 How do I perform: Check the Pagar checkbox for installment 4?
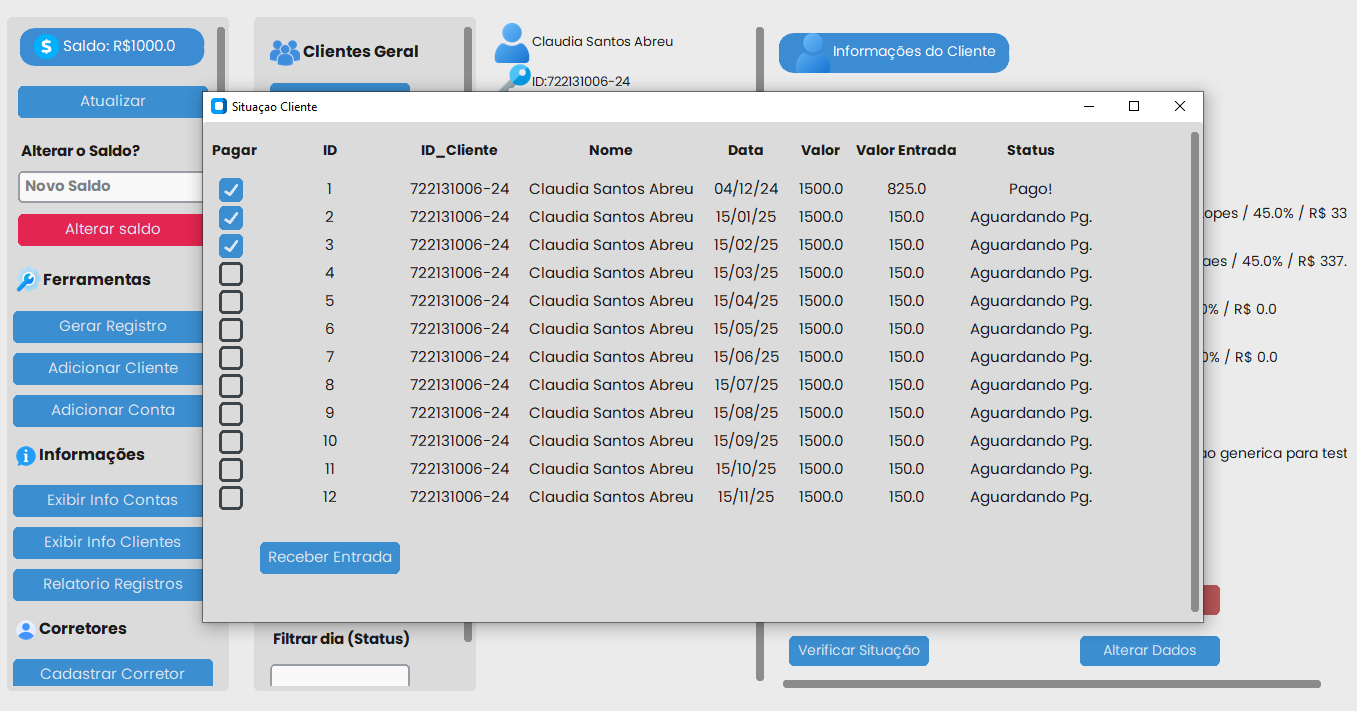coord(231,274)
